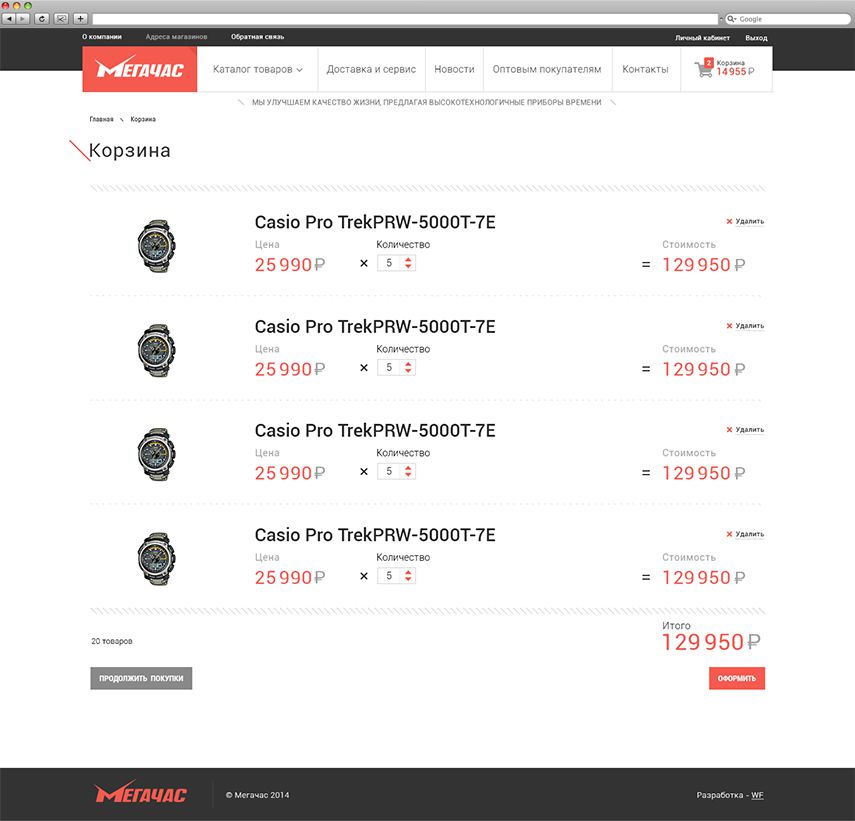Open the Доставка и сервис menu item

371,69
